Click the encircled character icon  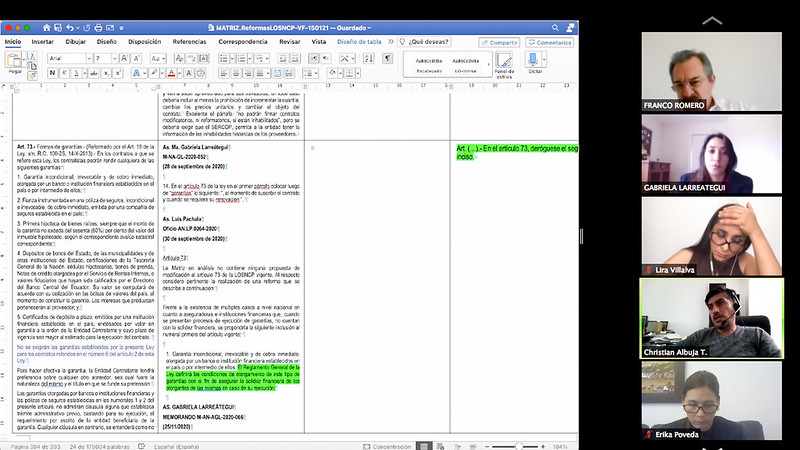coord(201,73)
